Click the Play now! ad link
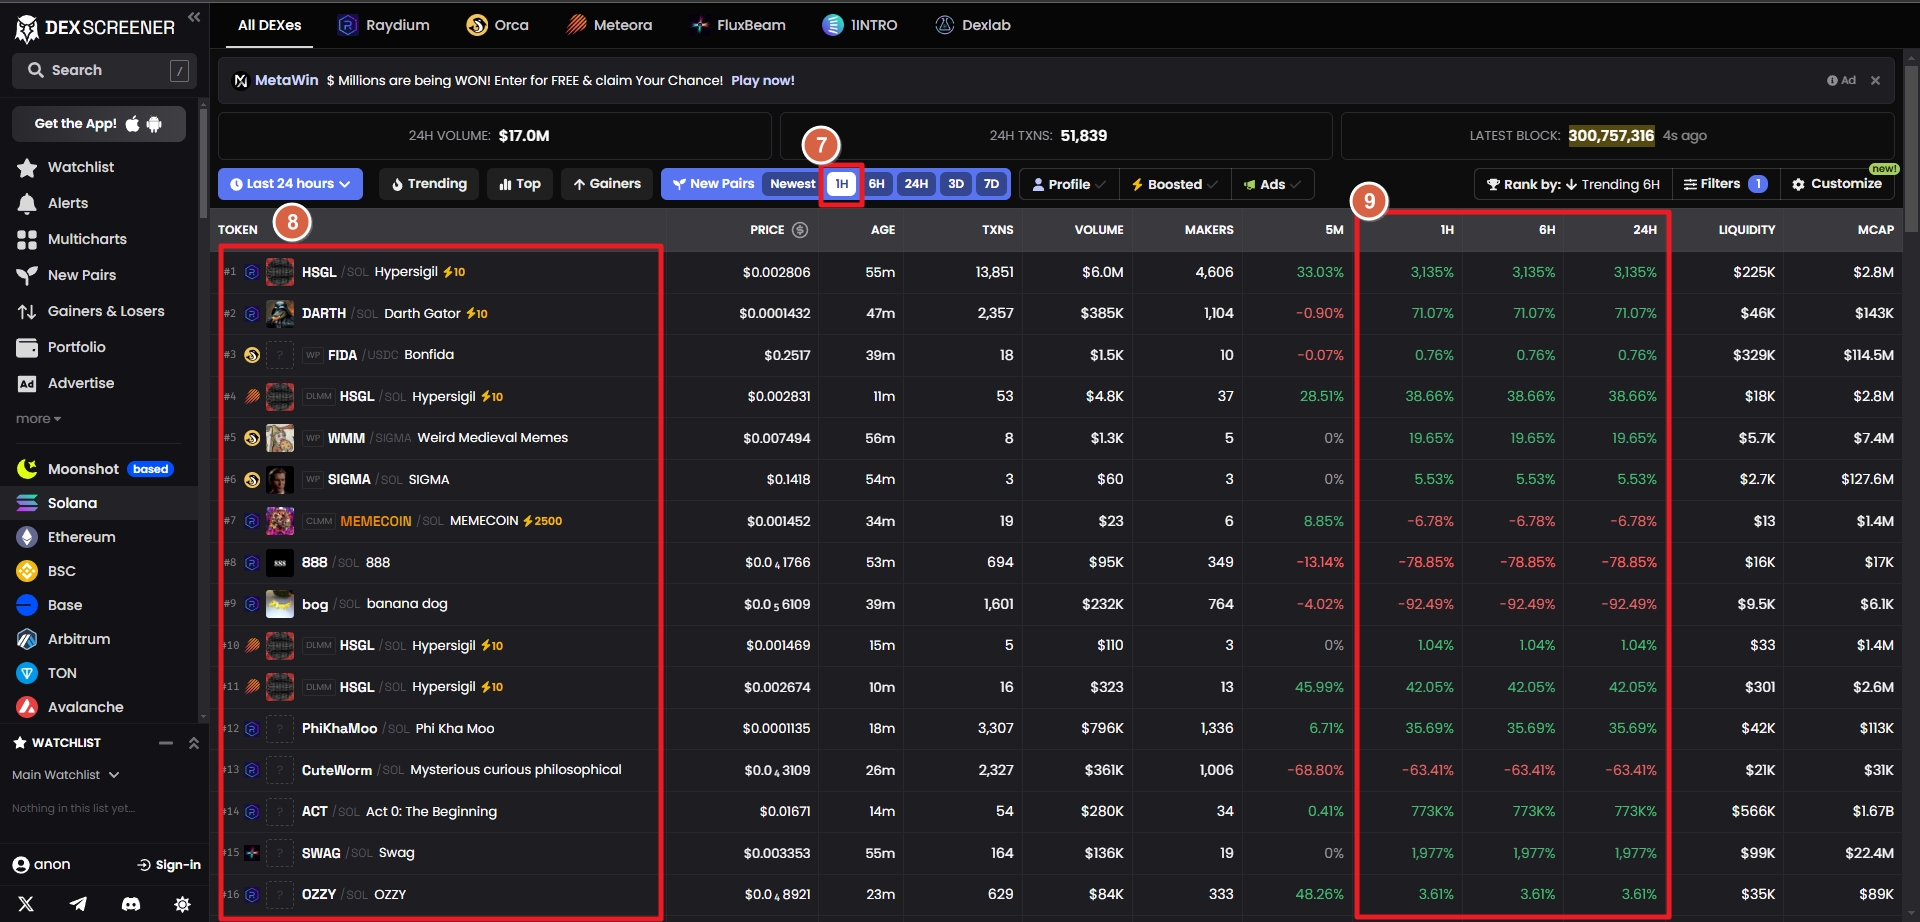This screenshot has height=922, width=1920. (763, 80)
